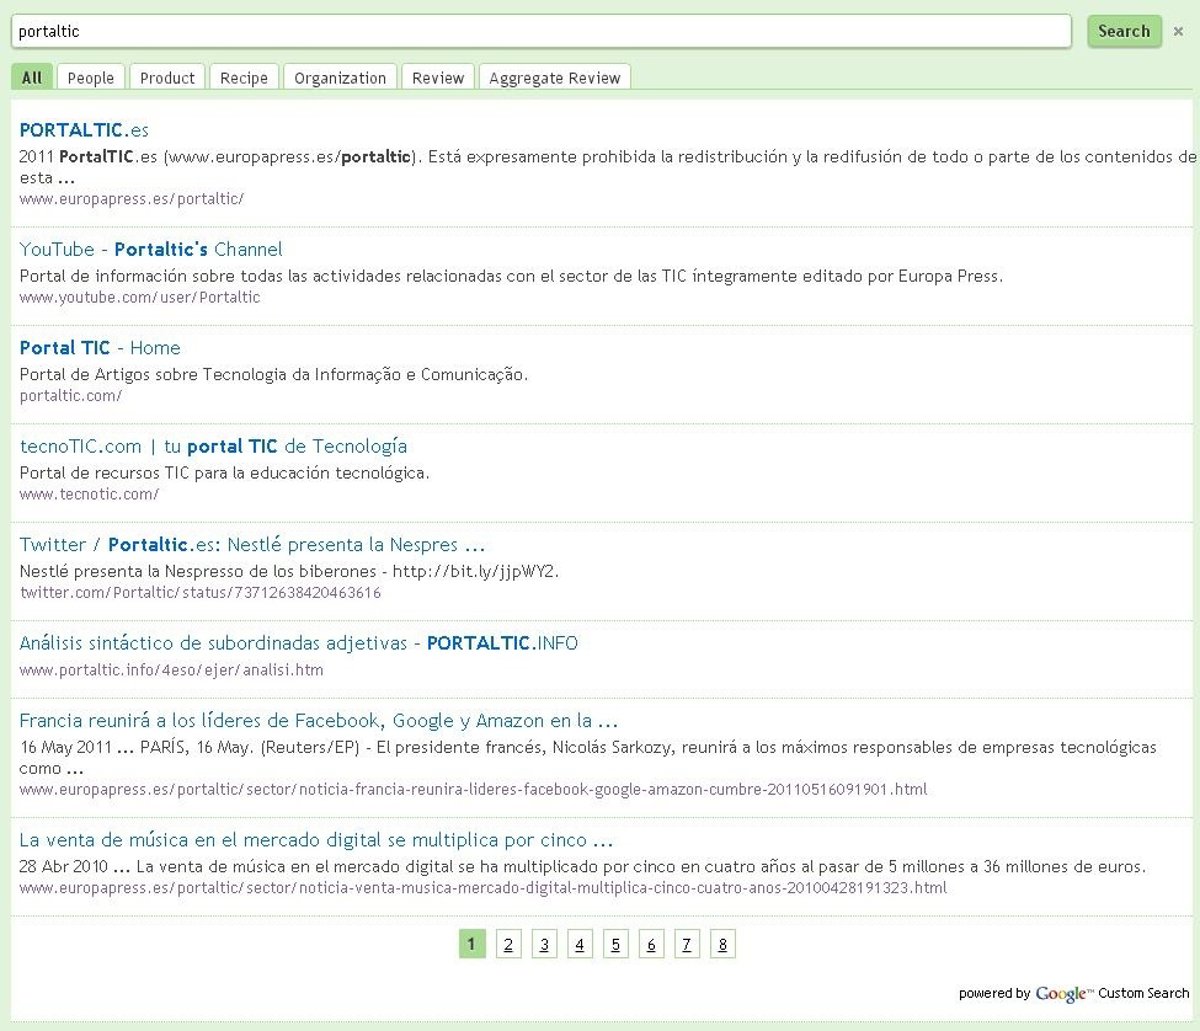The image size is (1200, 1031).
Task: Go to results page 2
Action: tap(508, 945)
